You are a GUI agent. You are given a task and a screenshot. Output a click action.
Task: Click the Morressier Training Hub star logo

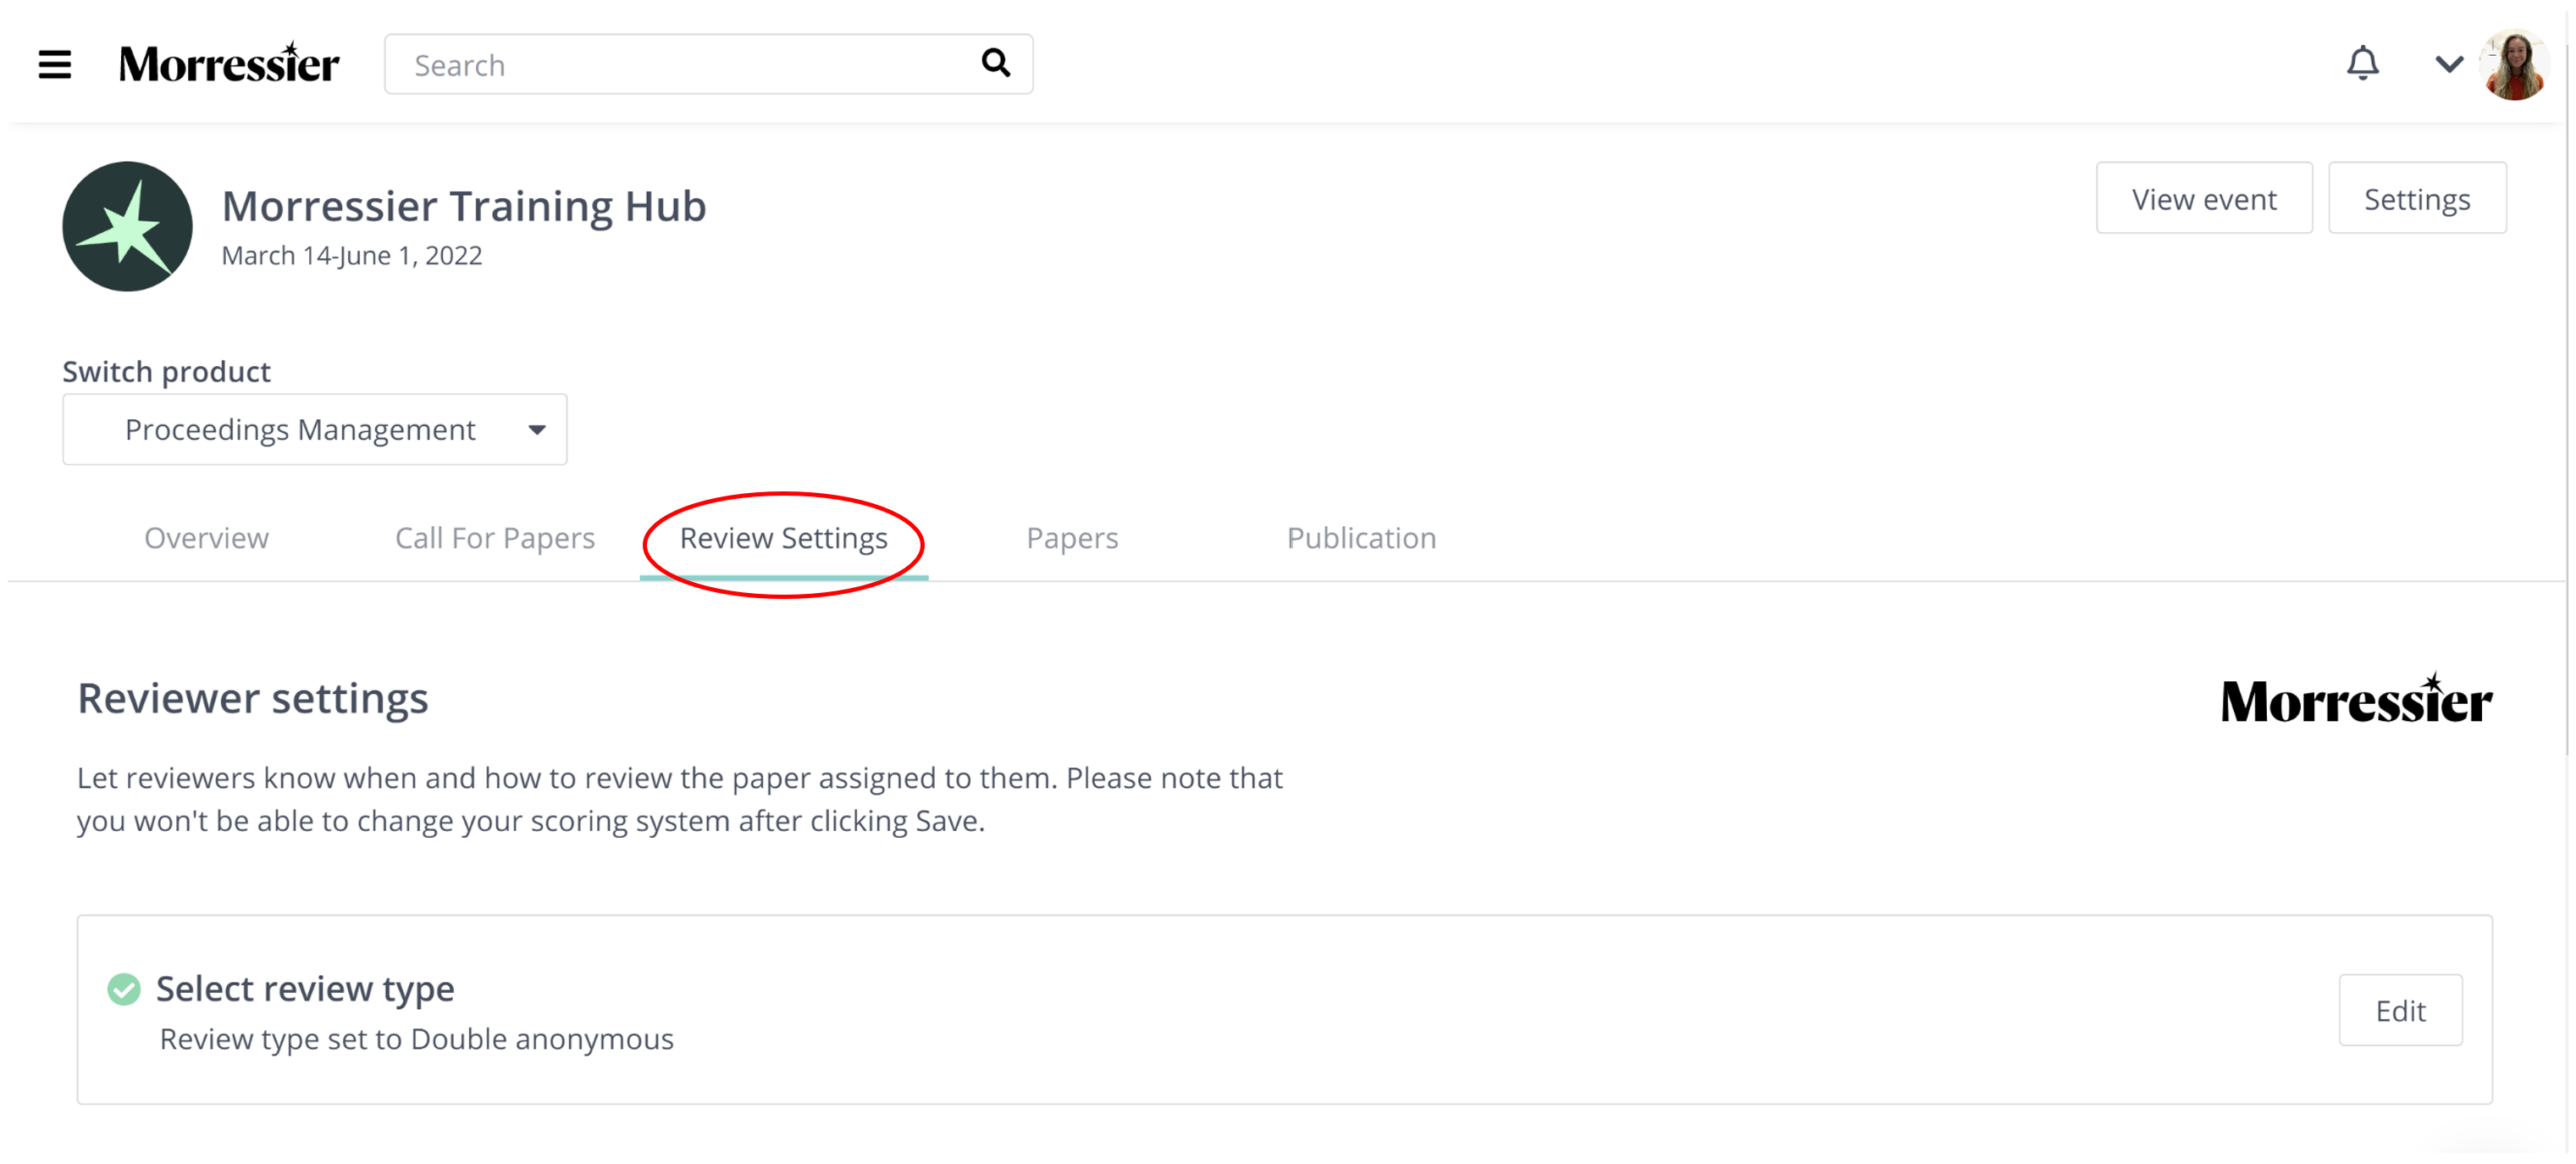(x=127, y=227)
